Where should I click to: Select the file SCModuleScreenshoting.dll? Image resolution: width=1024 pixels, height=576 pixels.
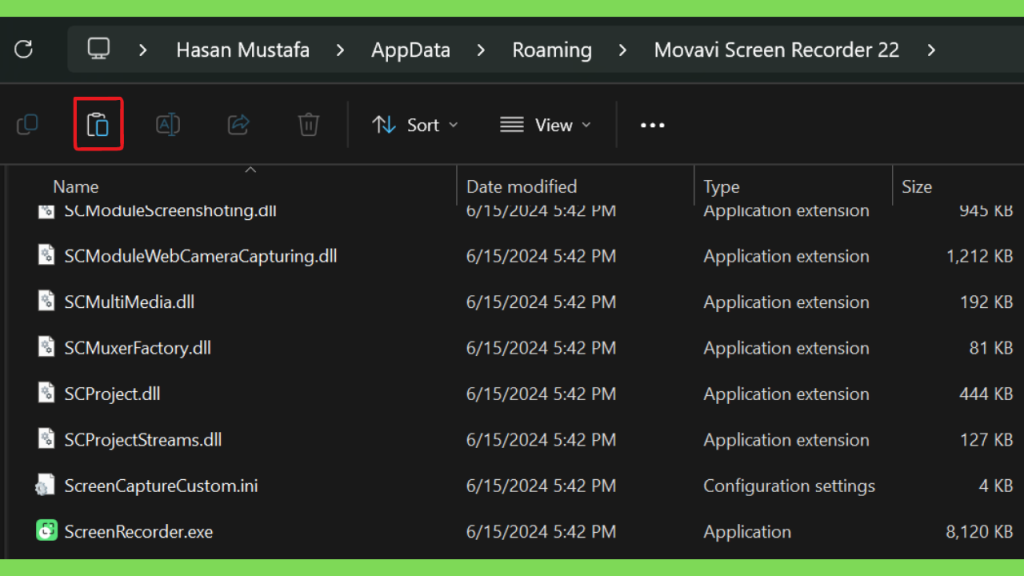tap(170, 212)
